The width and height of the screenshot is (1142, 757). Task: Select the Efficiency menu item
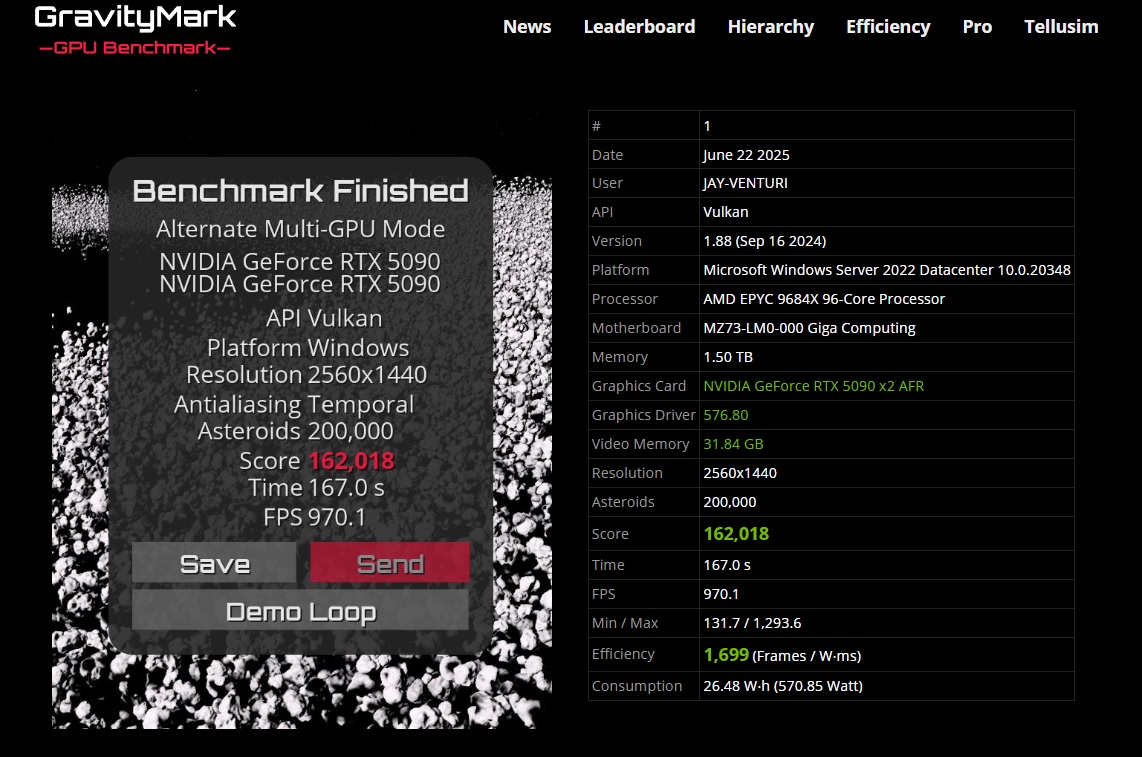[x=888, y=27]
